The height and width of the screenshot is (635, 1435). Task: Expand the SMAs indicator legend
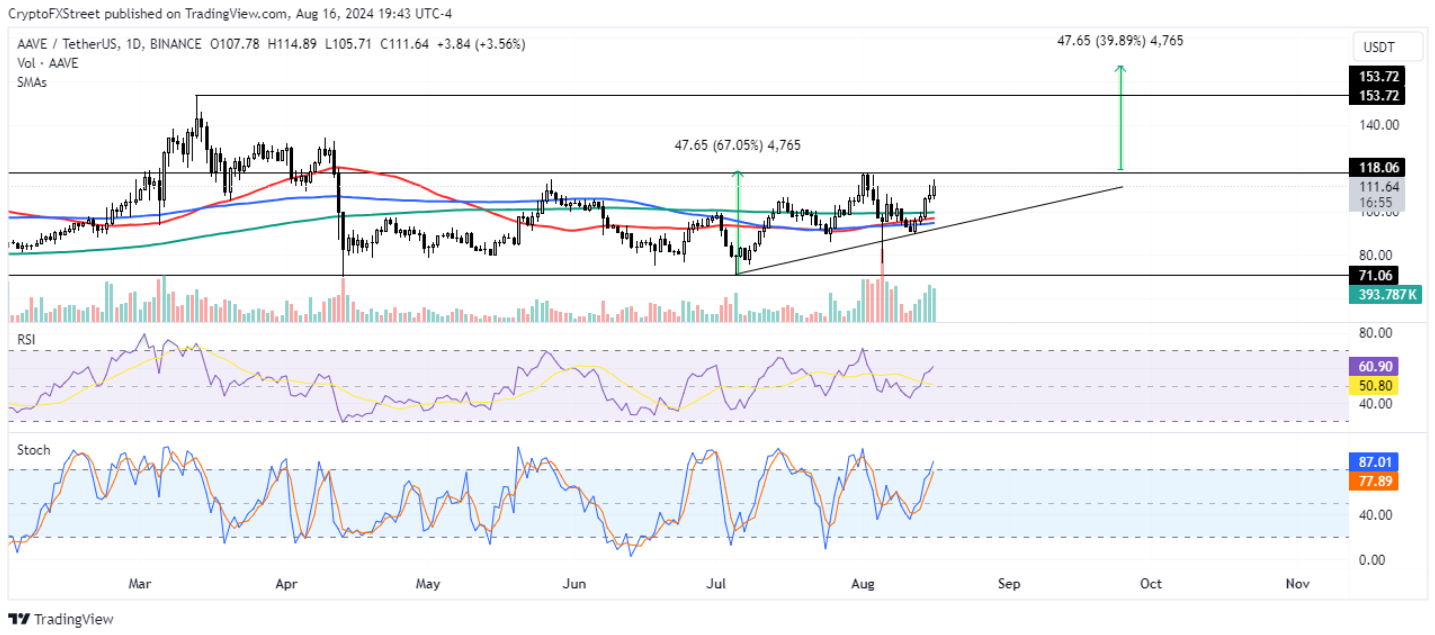(x=31, y=82)
